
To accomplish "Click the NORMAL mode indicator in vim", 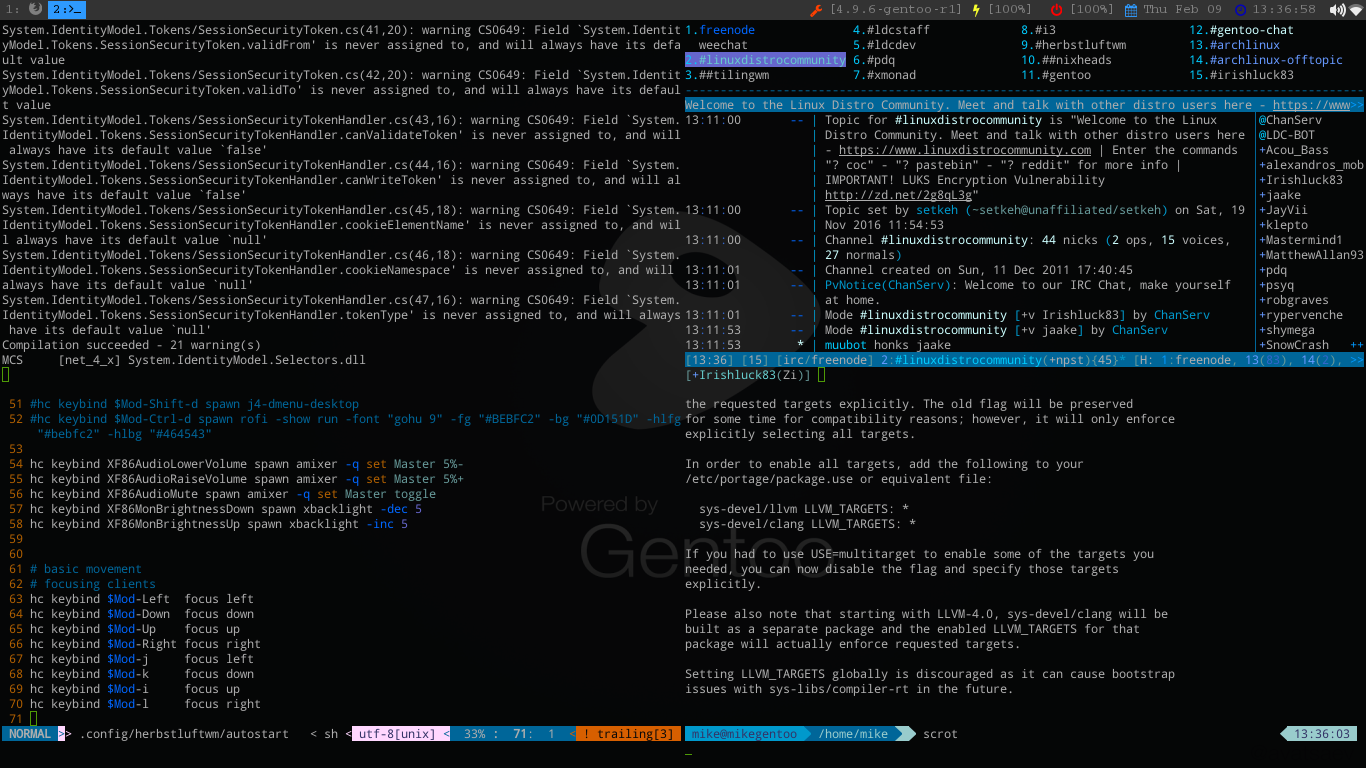I will [x=30, y=734].
